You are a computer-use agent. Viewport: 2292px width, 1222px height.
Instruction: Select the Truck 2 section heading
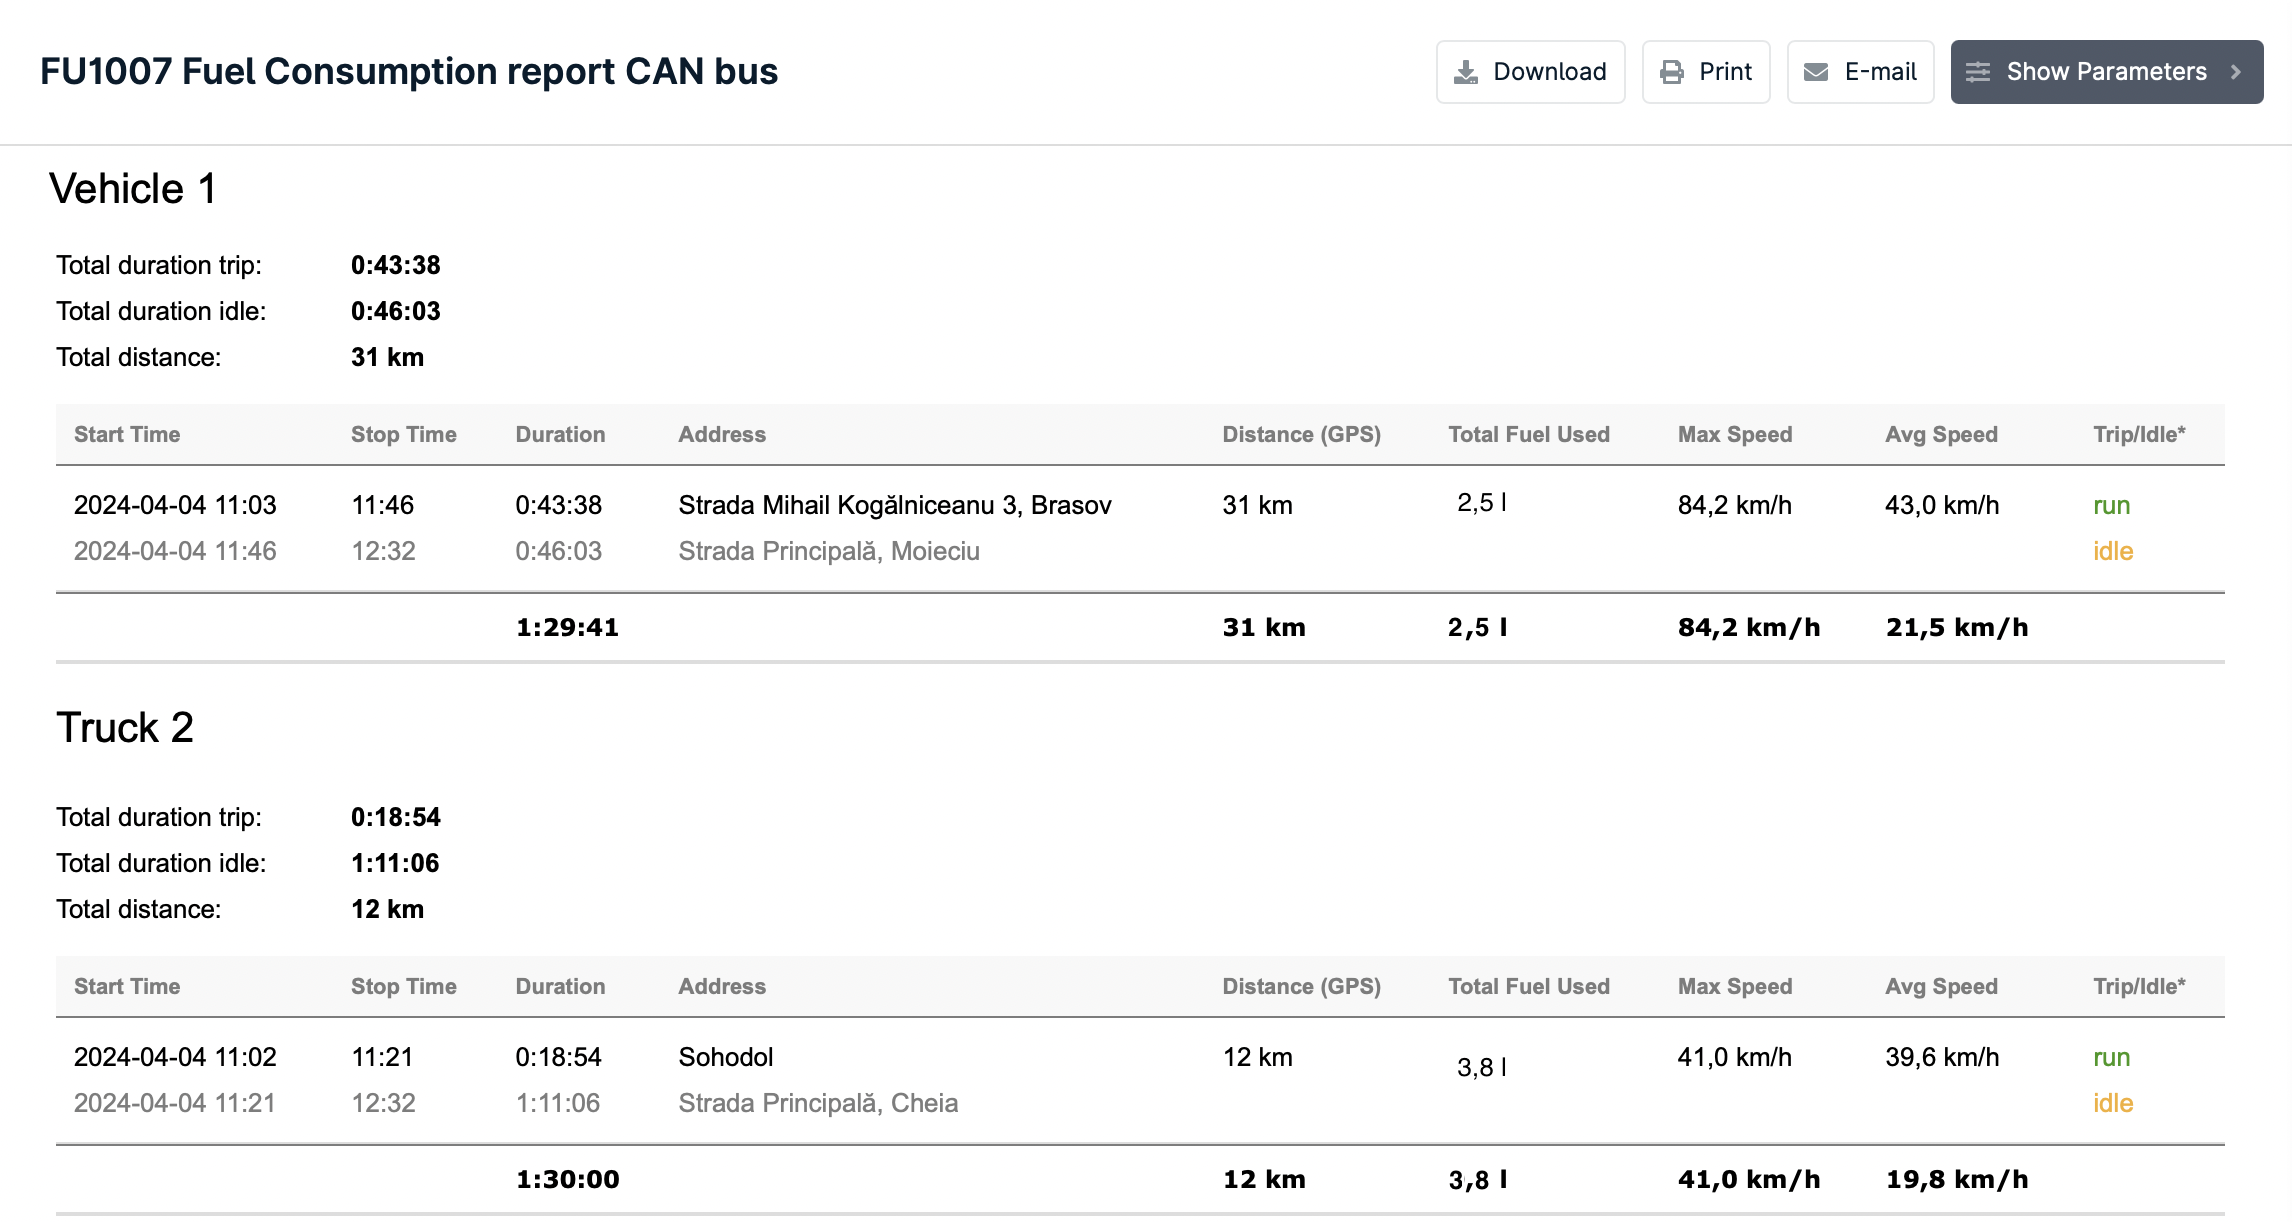click(125, 729)
